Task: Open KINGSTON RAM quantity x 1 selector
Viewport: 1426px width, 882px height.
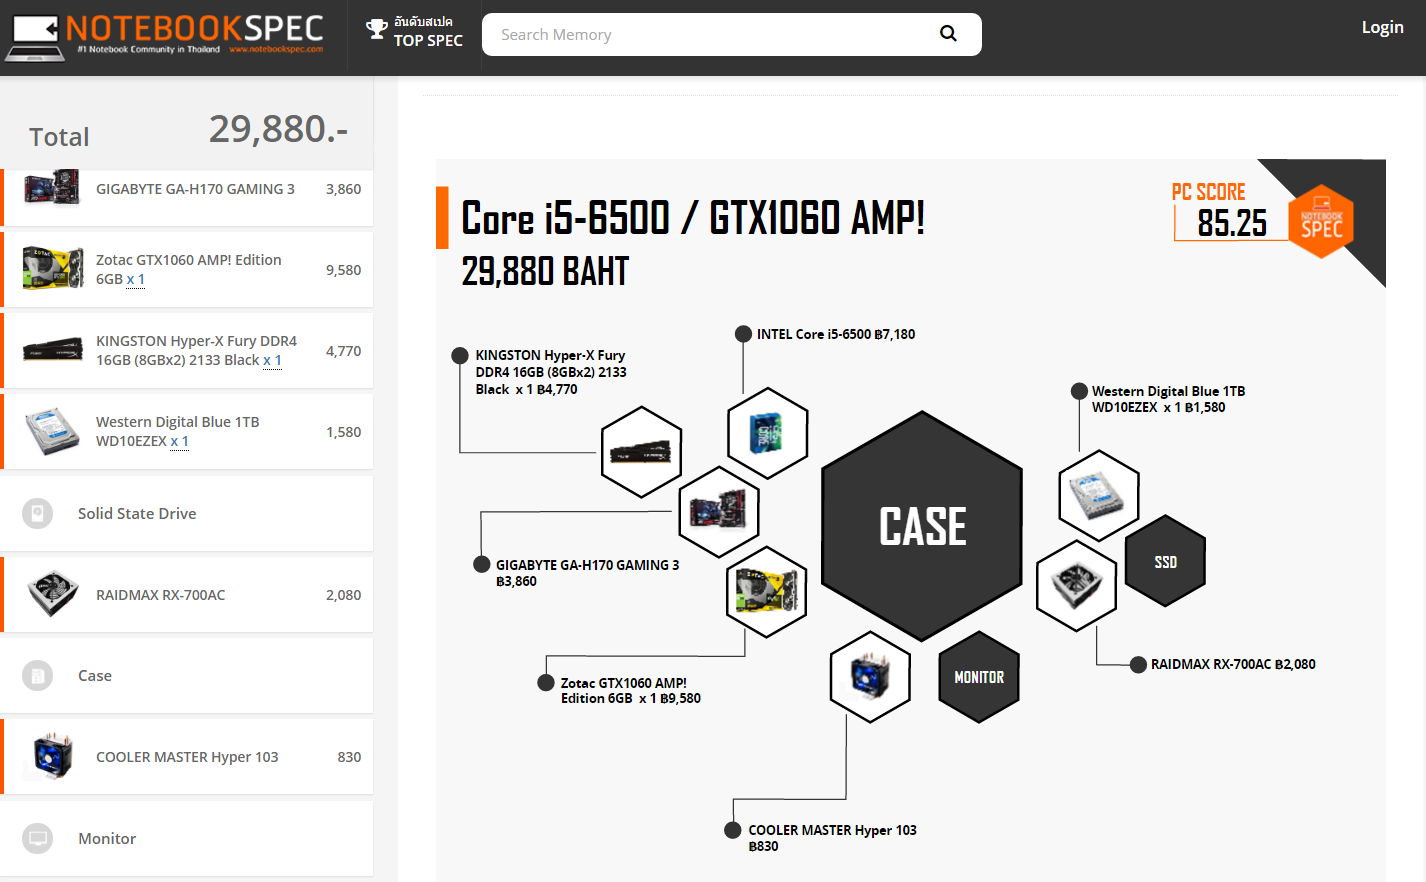Action: pyautogui.click(x=272, y=361)
